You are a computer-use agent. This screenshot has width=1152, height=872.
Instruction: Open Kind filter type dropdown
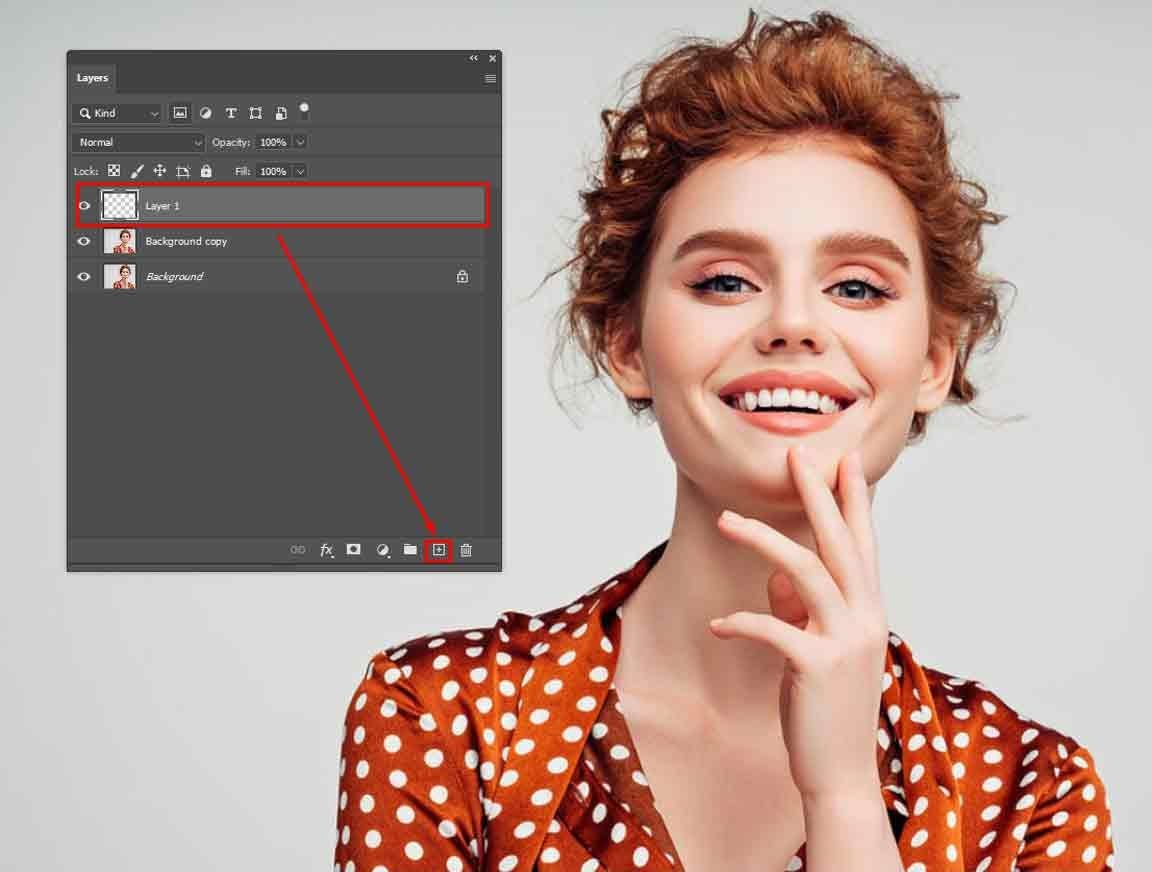pyautogui.click(x=118, y=113)
